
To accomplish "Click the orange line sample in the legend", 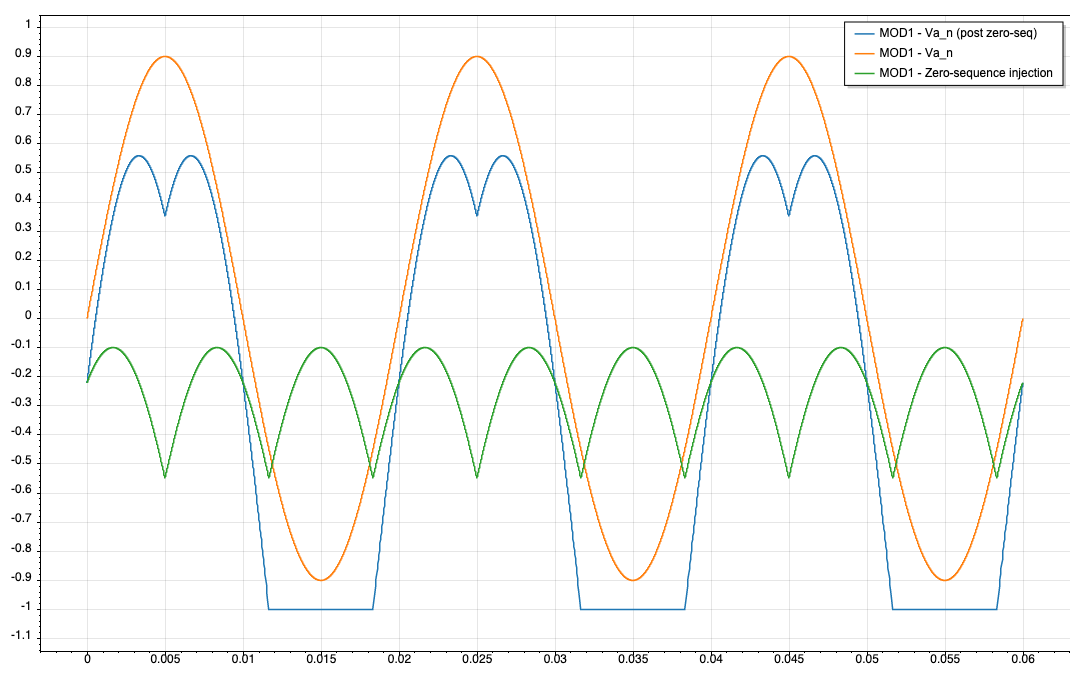I will (861, 53).
